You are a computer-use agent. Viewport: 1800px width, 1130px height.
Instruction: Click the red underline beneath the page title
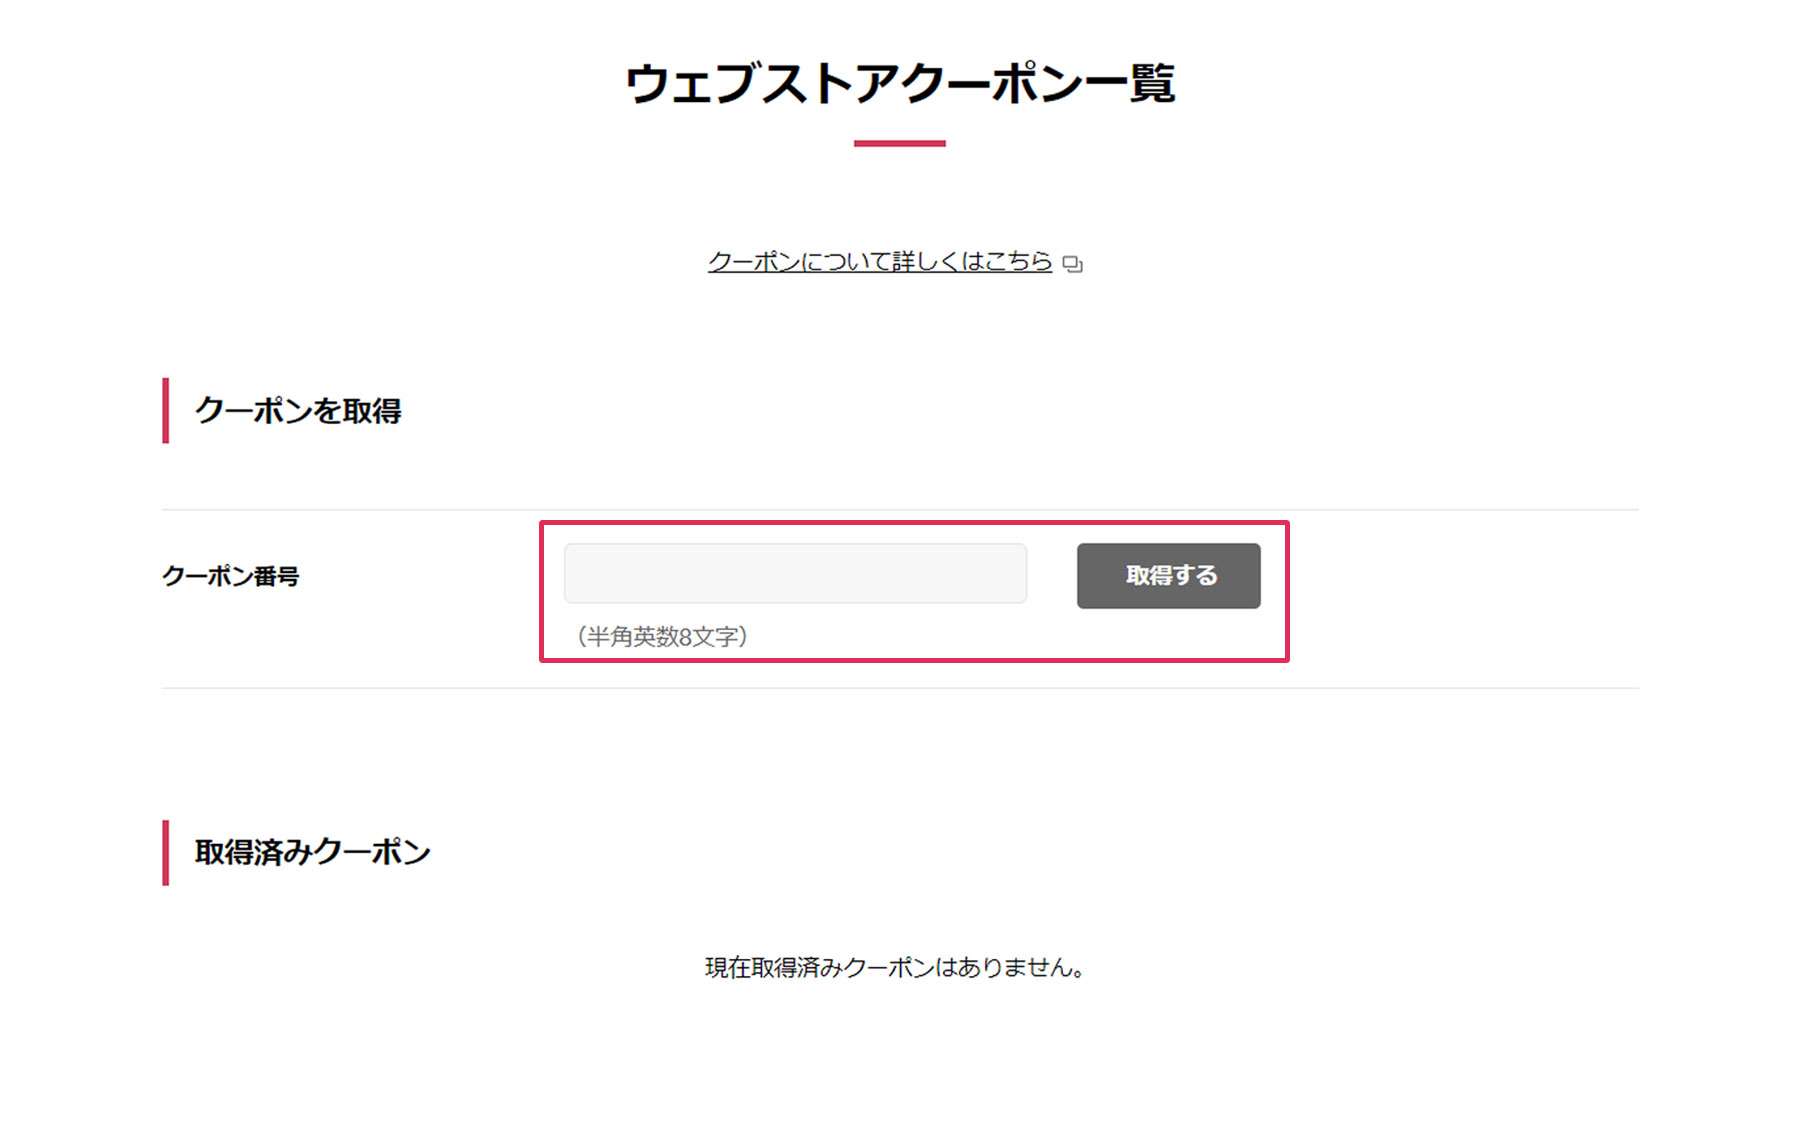pyautogui.click(x=899, y=144)
